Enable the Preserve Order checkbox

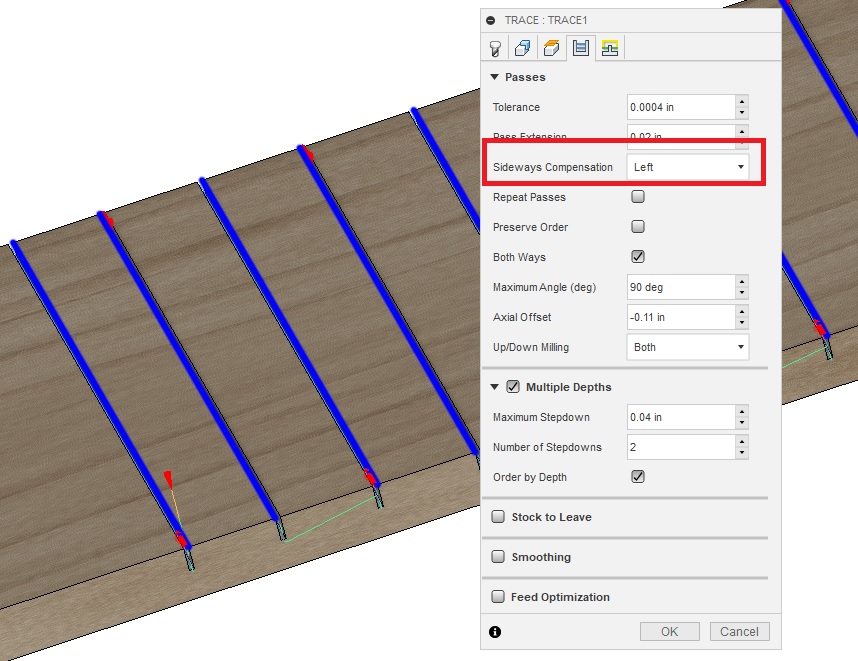pyautogui.click(x=638, y=227)
